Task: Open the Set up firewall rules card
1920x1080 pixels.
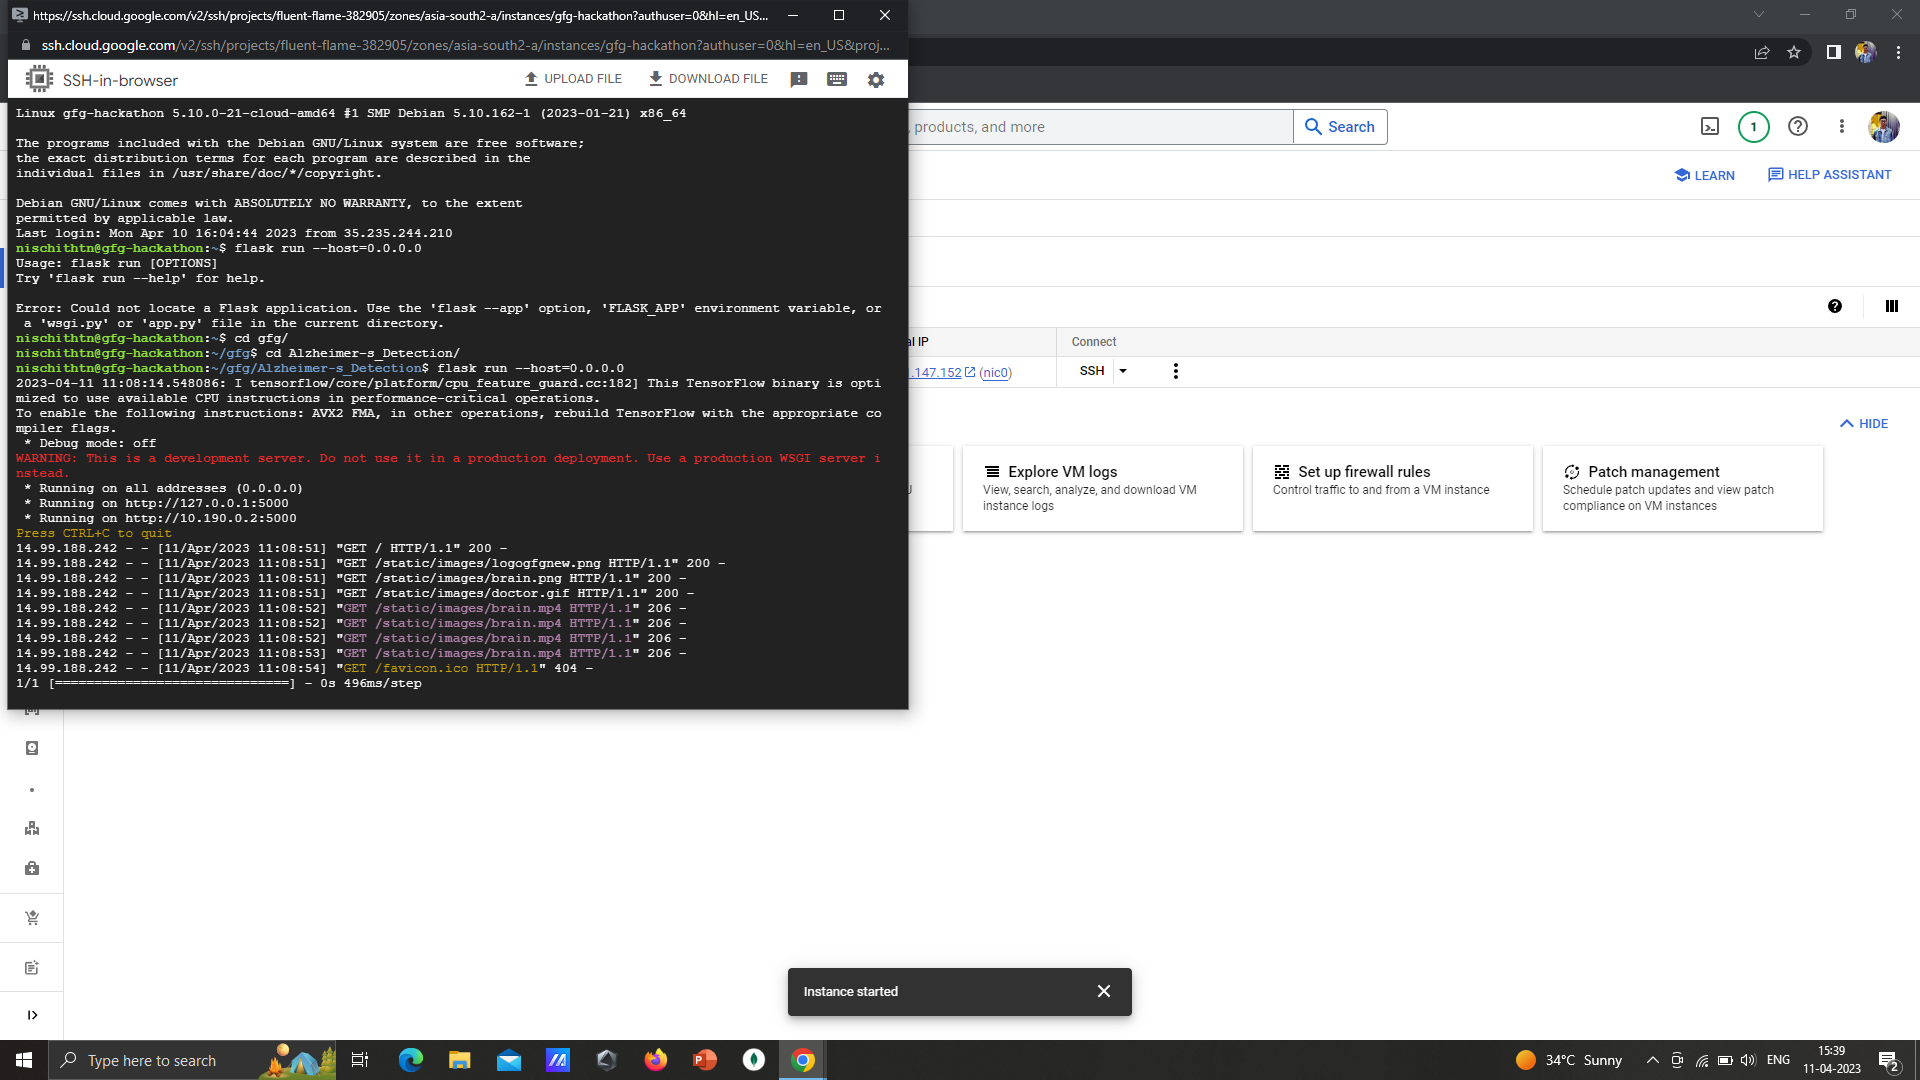Action: pos(1392,489)
